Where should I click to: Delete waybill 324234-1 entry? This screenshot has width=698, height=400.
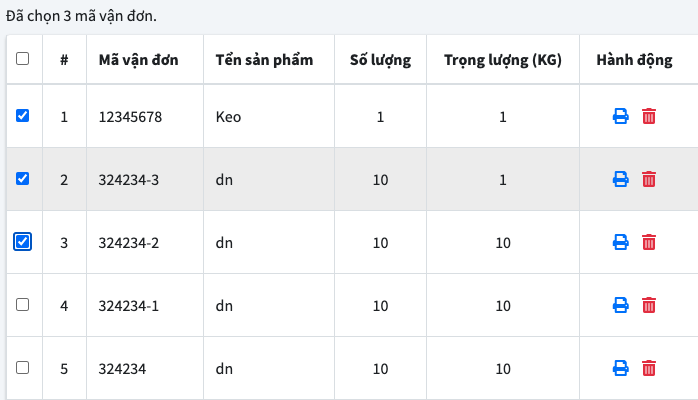tap(649, 305)
